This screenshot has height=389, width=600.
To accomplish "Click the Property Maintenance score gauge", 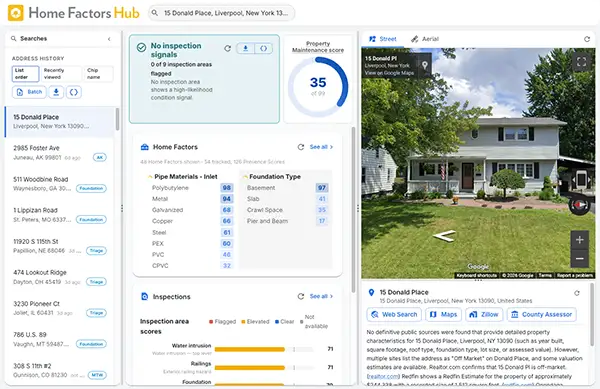I will pyautogui.click(x=318, y=87).
